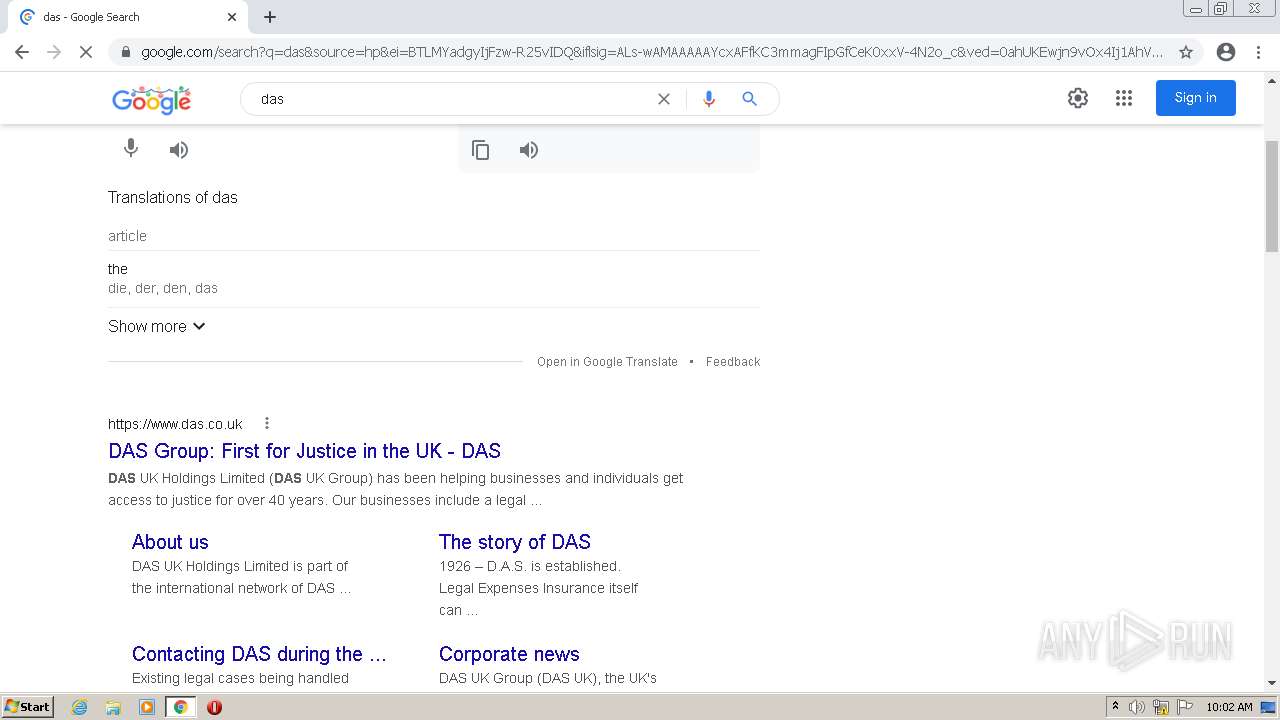Open File Explorer from taskbar
The height and width of the screenshot is (720, 1280).
click(113, 707)
